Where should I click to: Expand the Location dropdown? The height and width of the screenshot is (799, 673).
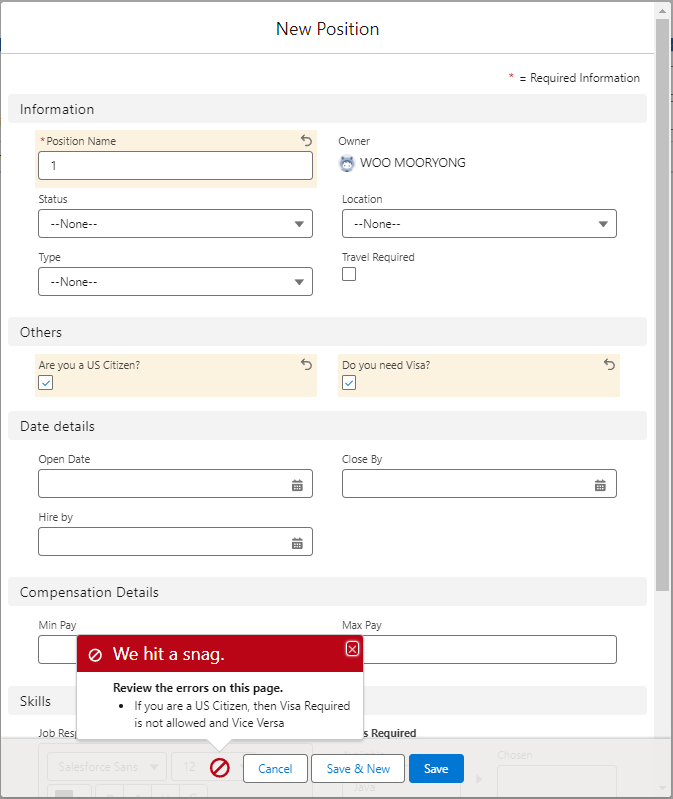[479, 224]
